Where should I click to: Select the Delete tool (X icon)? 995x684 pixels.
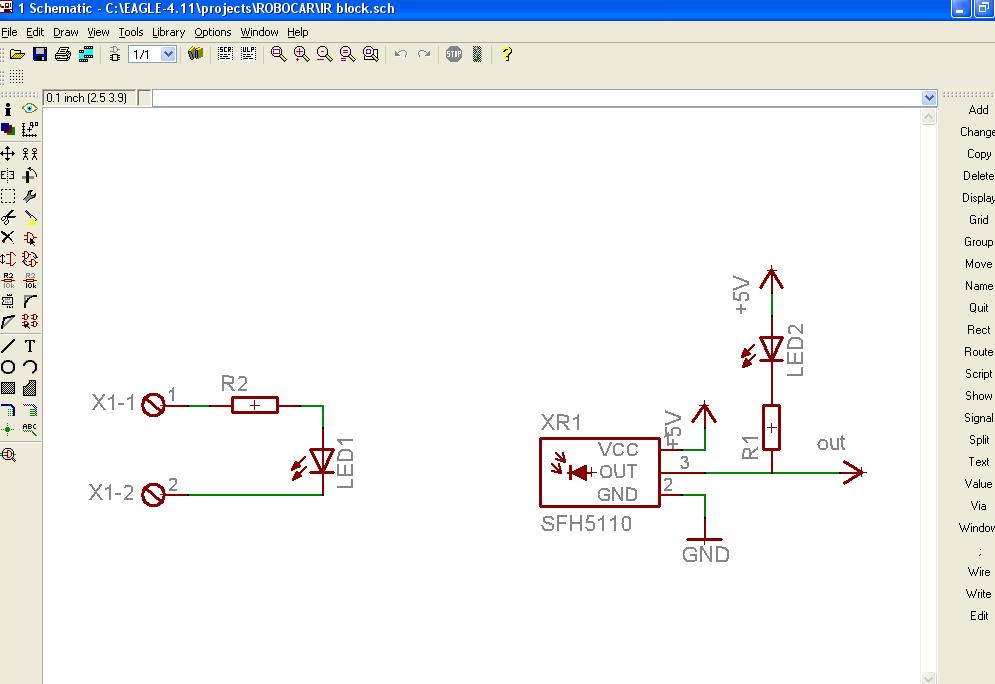coord(8,237)
